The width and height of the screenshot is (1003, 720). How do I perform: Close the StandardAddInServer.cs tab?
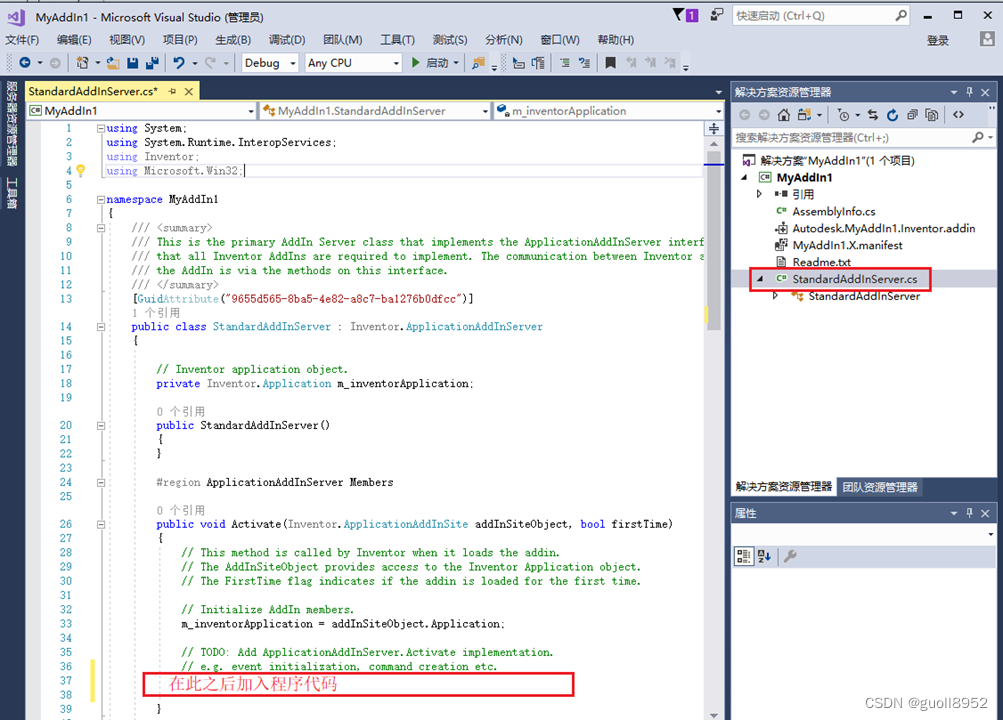point(189,91)
